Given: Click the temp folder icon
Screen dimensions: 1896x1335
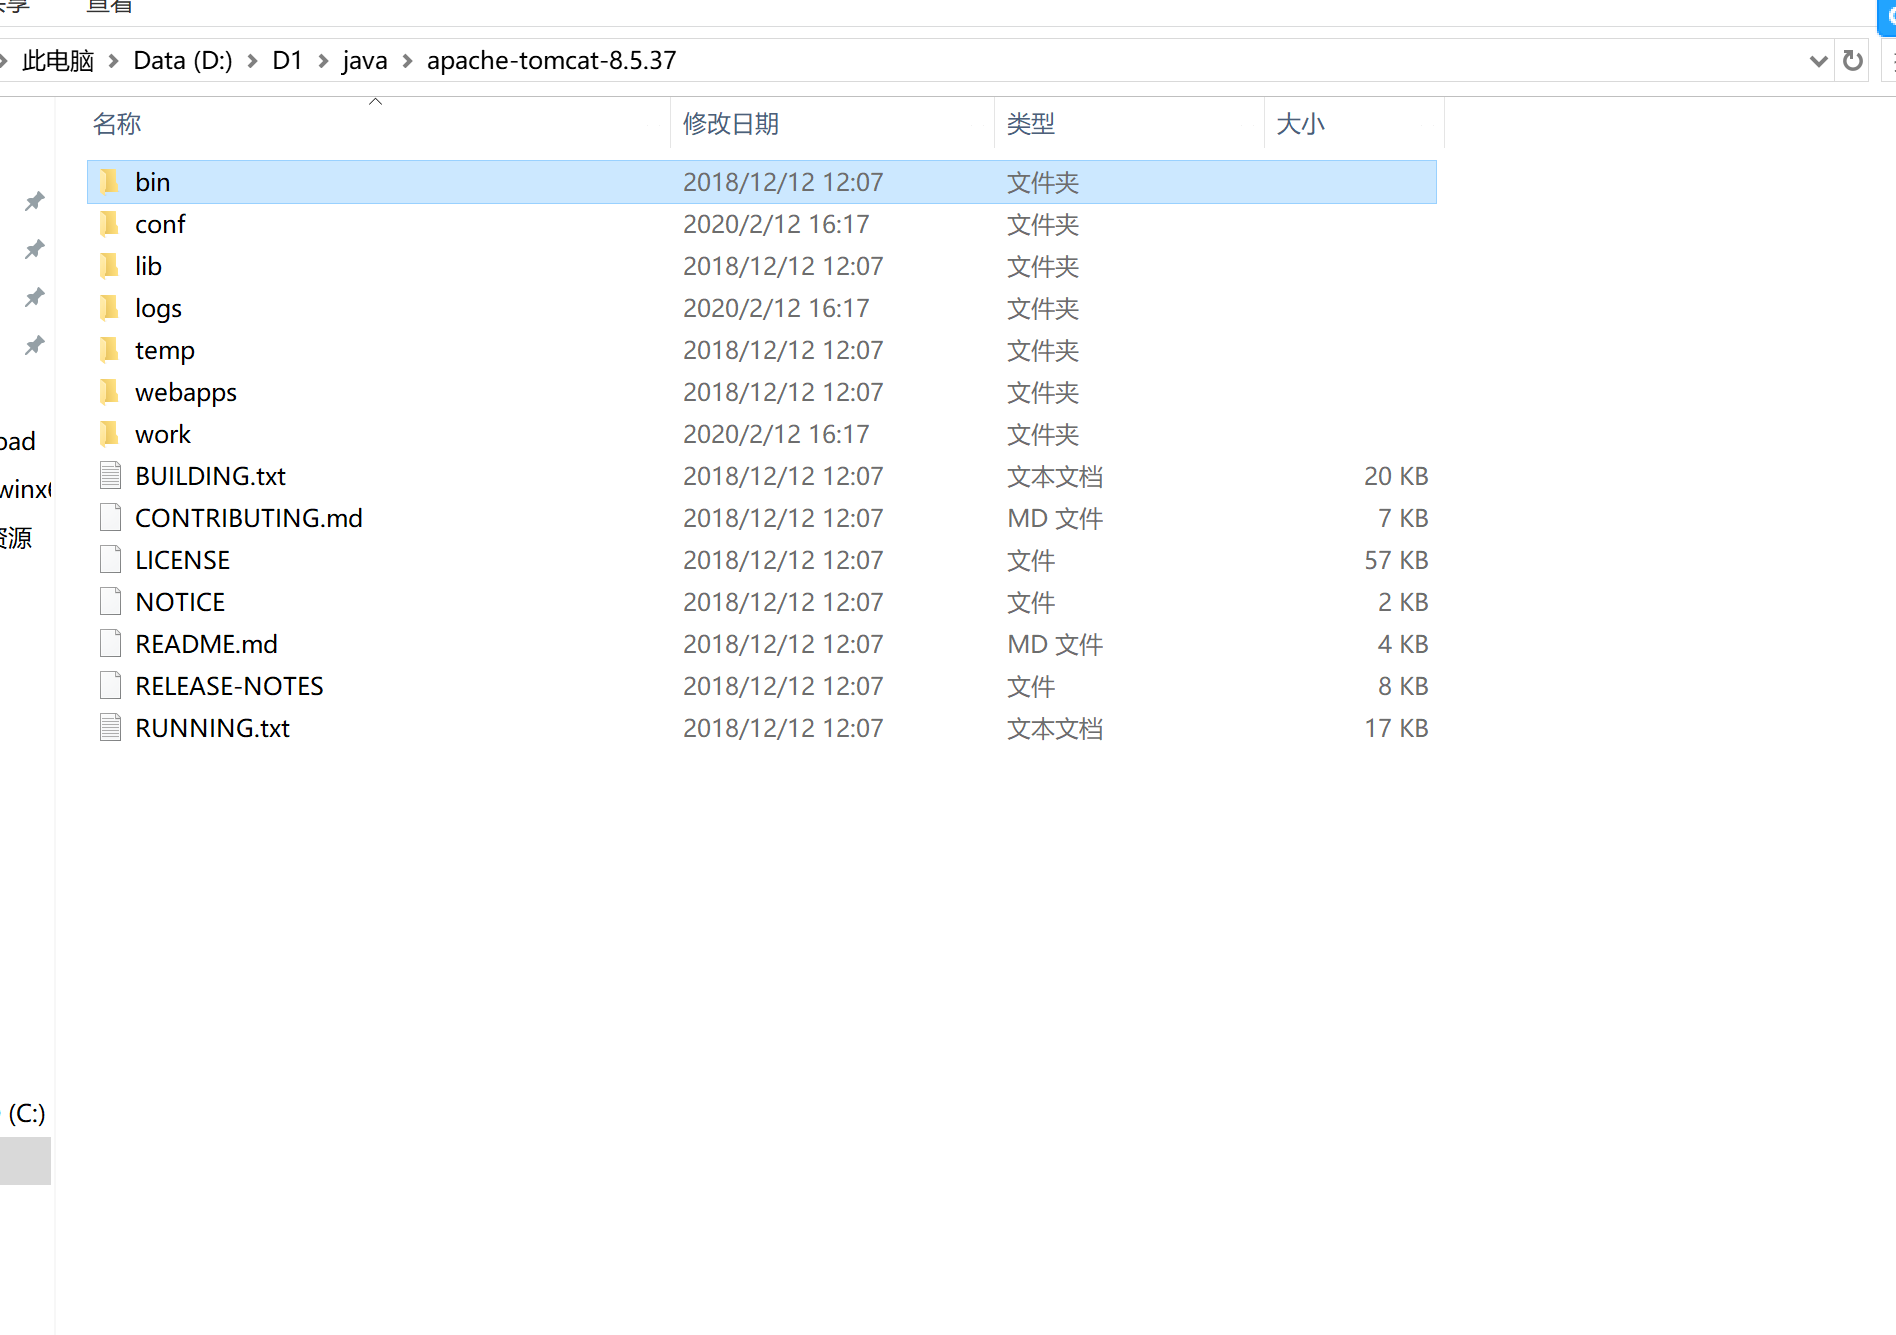Looking at the screenshot, I should (x=110, y=349).
